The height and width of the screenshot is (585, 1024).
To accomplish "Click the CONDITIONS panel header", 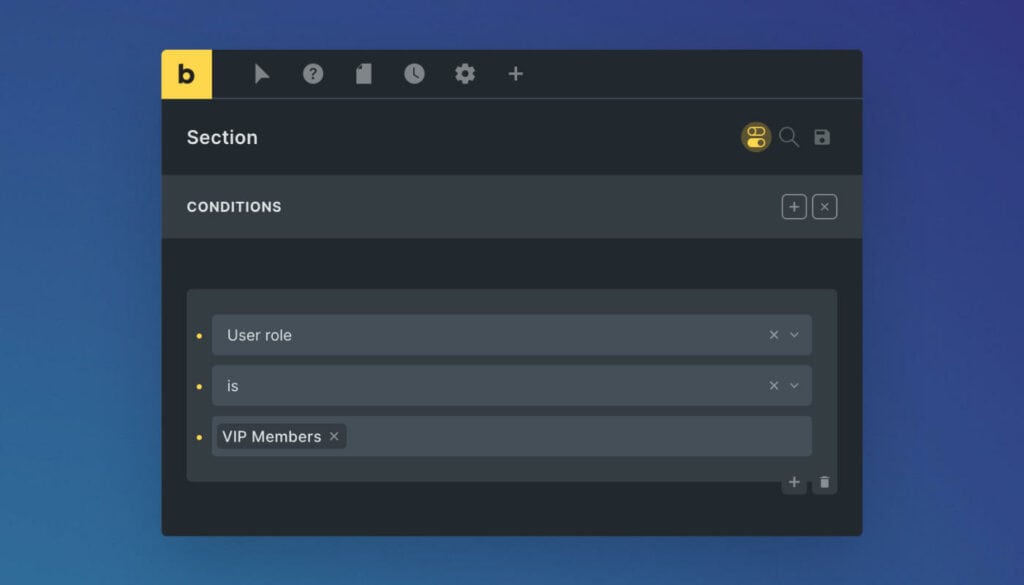I will [234, 207].
